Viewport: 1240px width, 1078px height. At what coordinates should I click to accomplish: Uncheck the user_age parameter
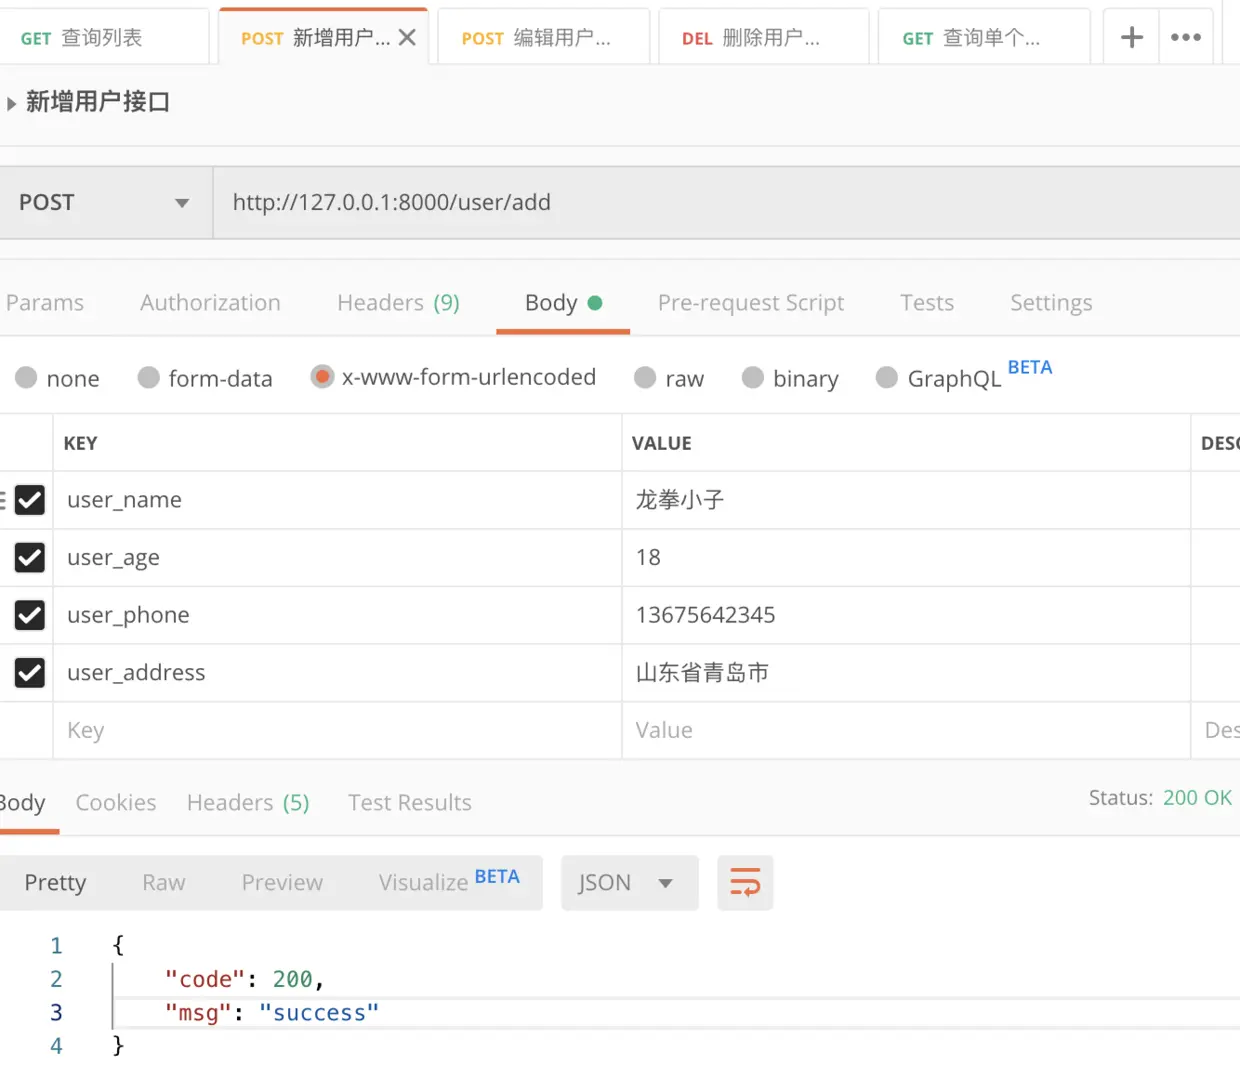tap(28, 558)
